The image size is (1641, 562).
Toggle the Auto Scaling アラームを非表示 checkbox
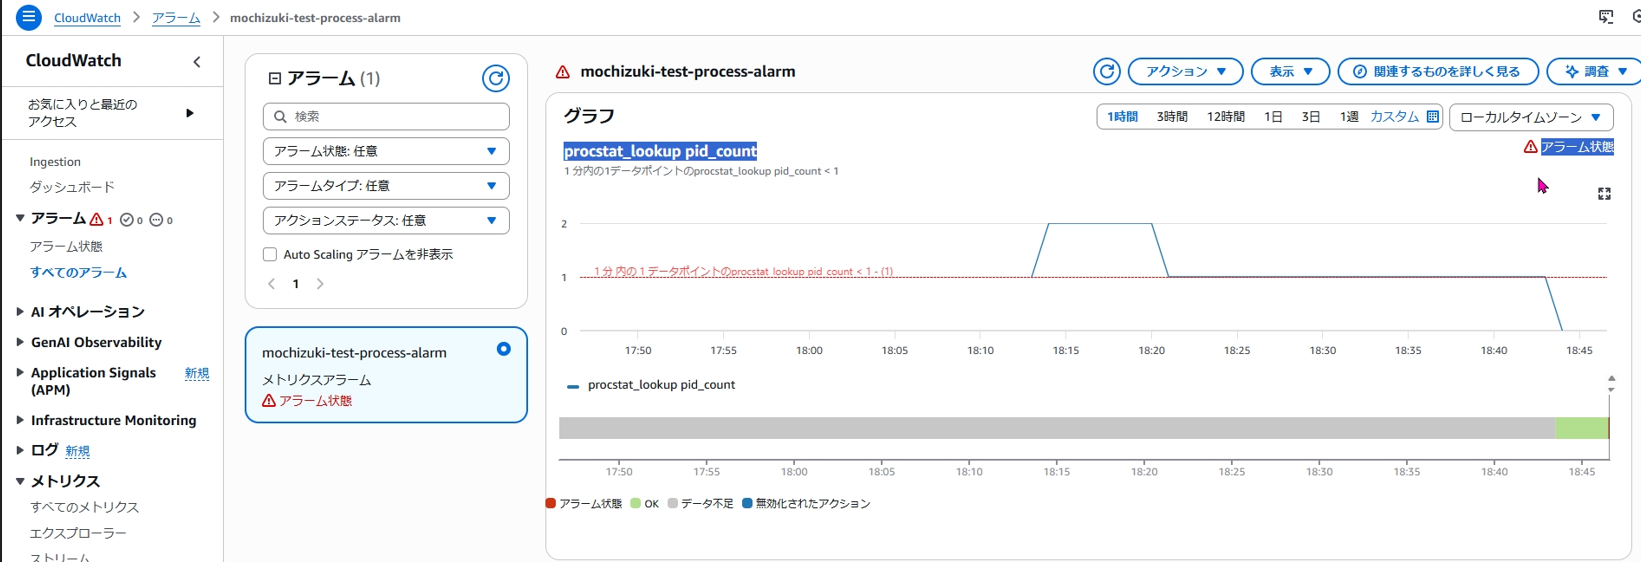pyautogui.click(x=270, y=255)
